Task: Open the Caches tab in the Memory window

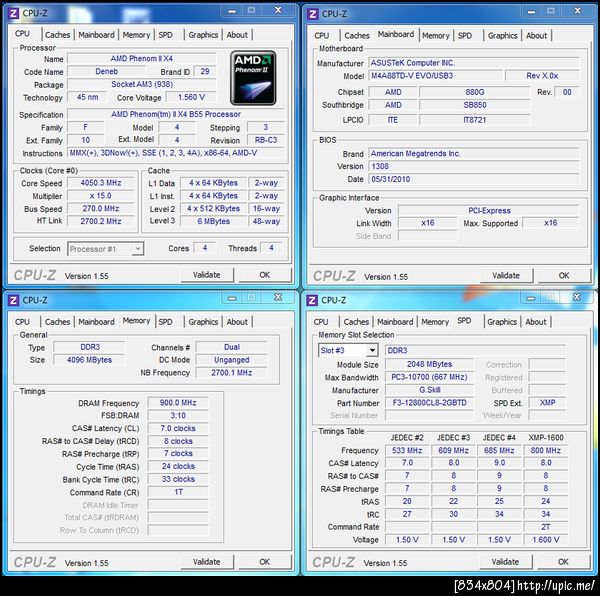Action: [57, 322]
